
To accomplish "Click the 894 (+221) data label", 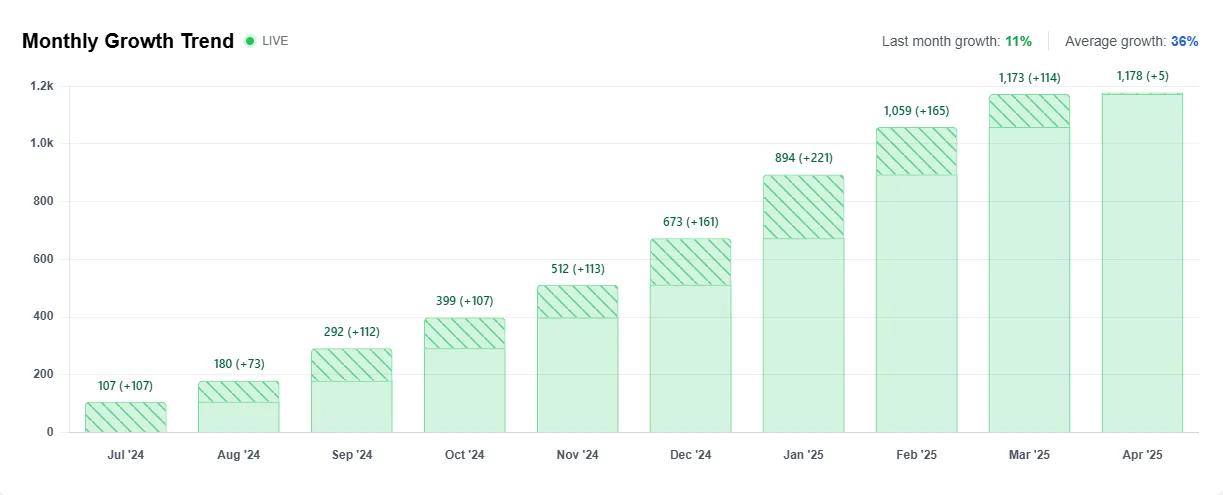I will 804,158.
